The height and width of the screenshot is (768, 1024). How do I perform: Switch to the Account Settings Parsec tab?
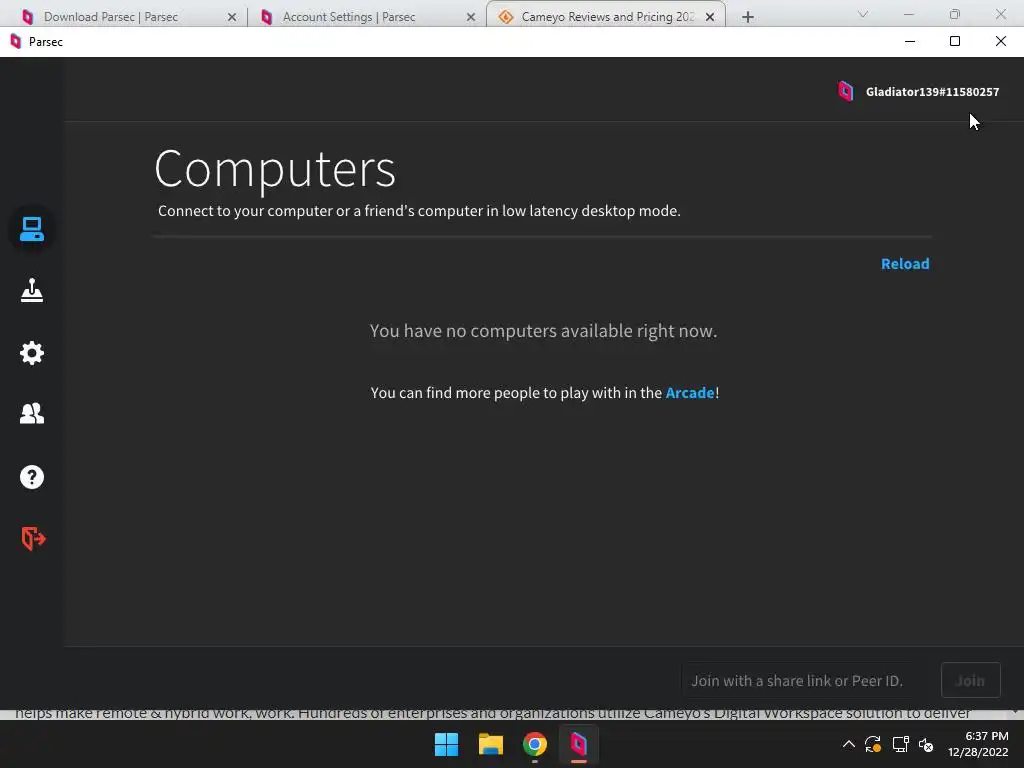(x=349, y=17)
